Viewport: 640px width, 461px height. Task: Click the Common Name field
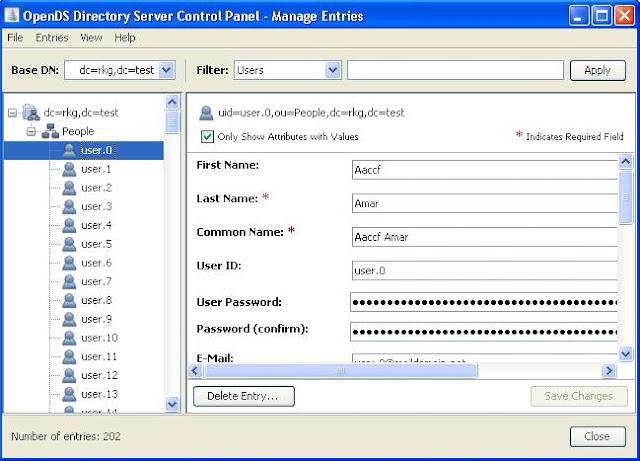point(484,237)
